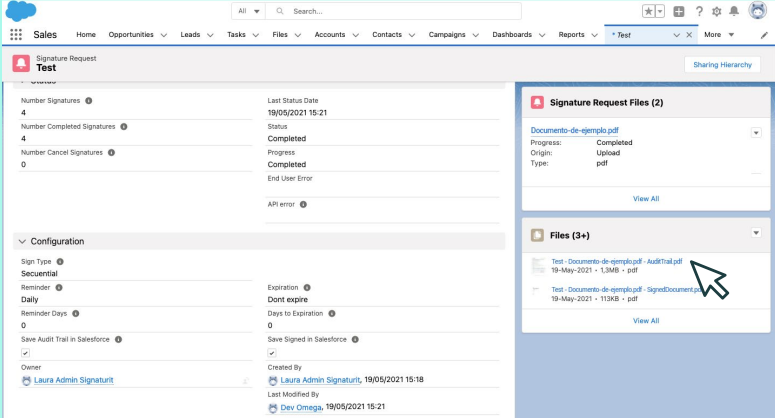
Task: Click the Signature Request Files panel icon
Action: tap(537, 102)
